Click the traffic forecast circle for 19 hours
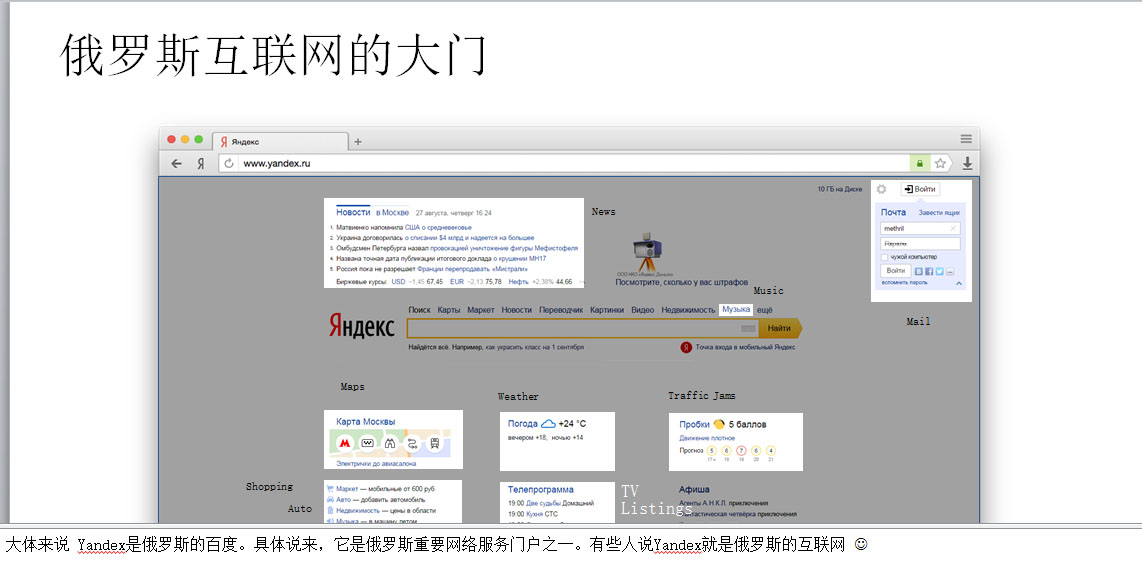Screen dimensions: 1142x571 741,451
